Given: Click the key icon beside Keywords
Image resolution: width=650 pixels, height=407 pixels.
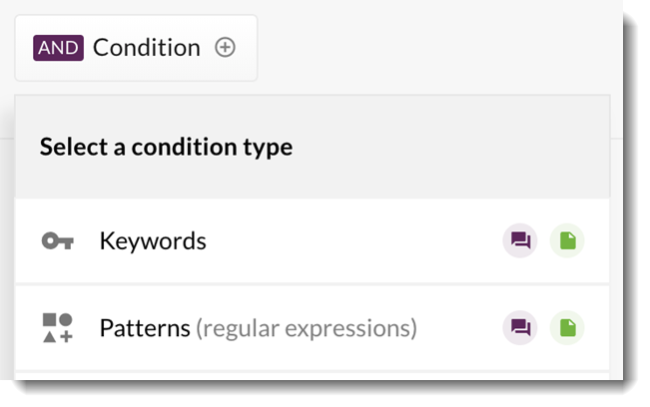Looking at the screenshot, I should pos(57,241).
